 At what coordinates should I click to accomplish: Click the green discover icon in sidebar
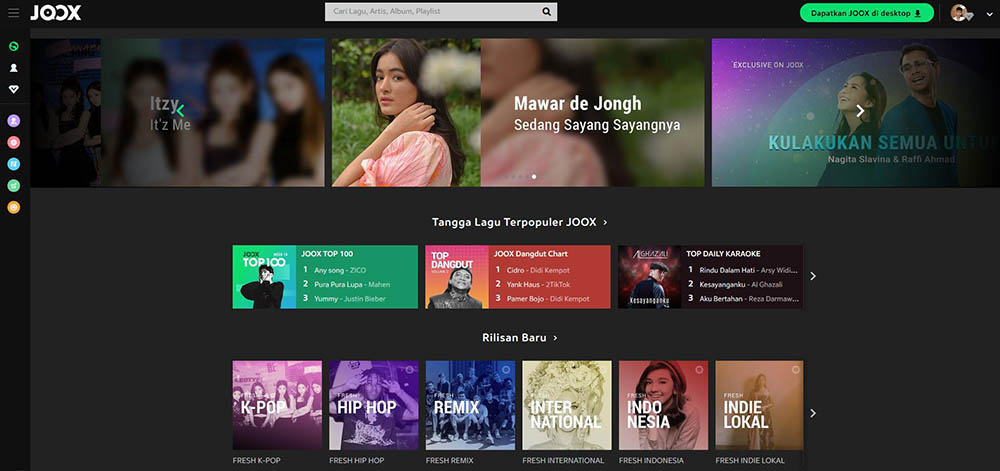click(14, 47)
